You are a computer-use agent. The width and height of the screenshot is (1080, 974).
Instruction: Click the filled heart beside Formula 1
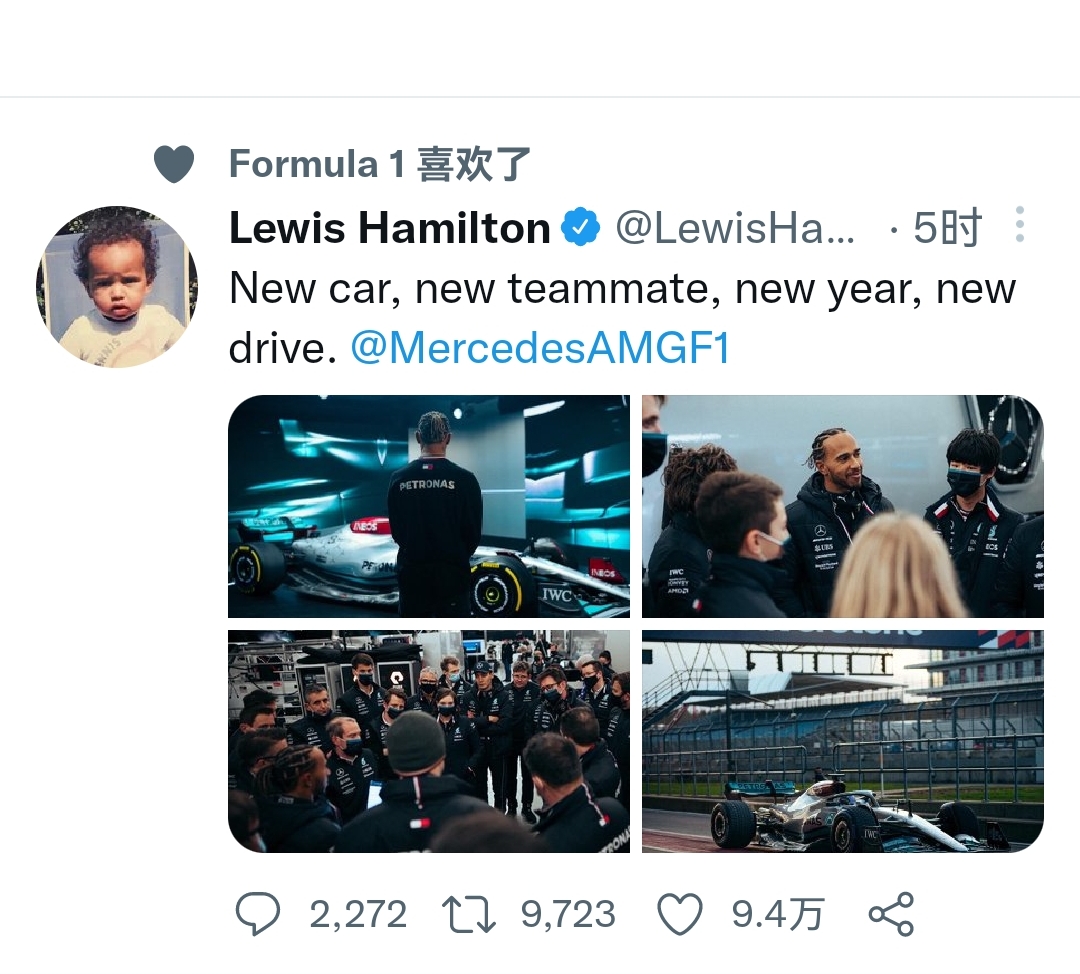[174, 164]
